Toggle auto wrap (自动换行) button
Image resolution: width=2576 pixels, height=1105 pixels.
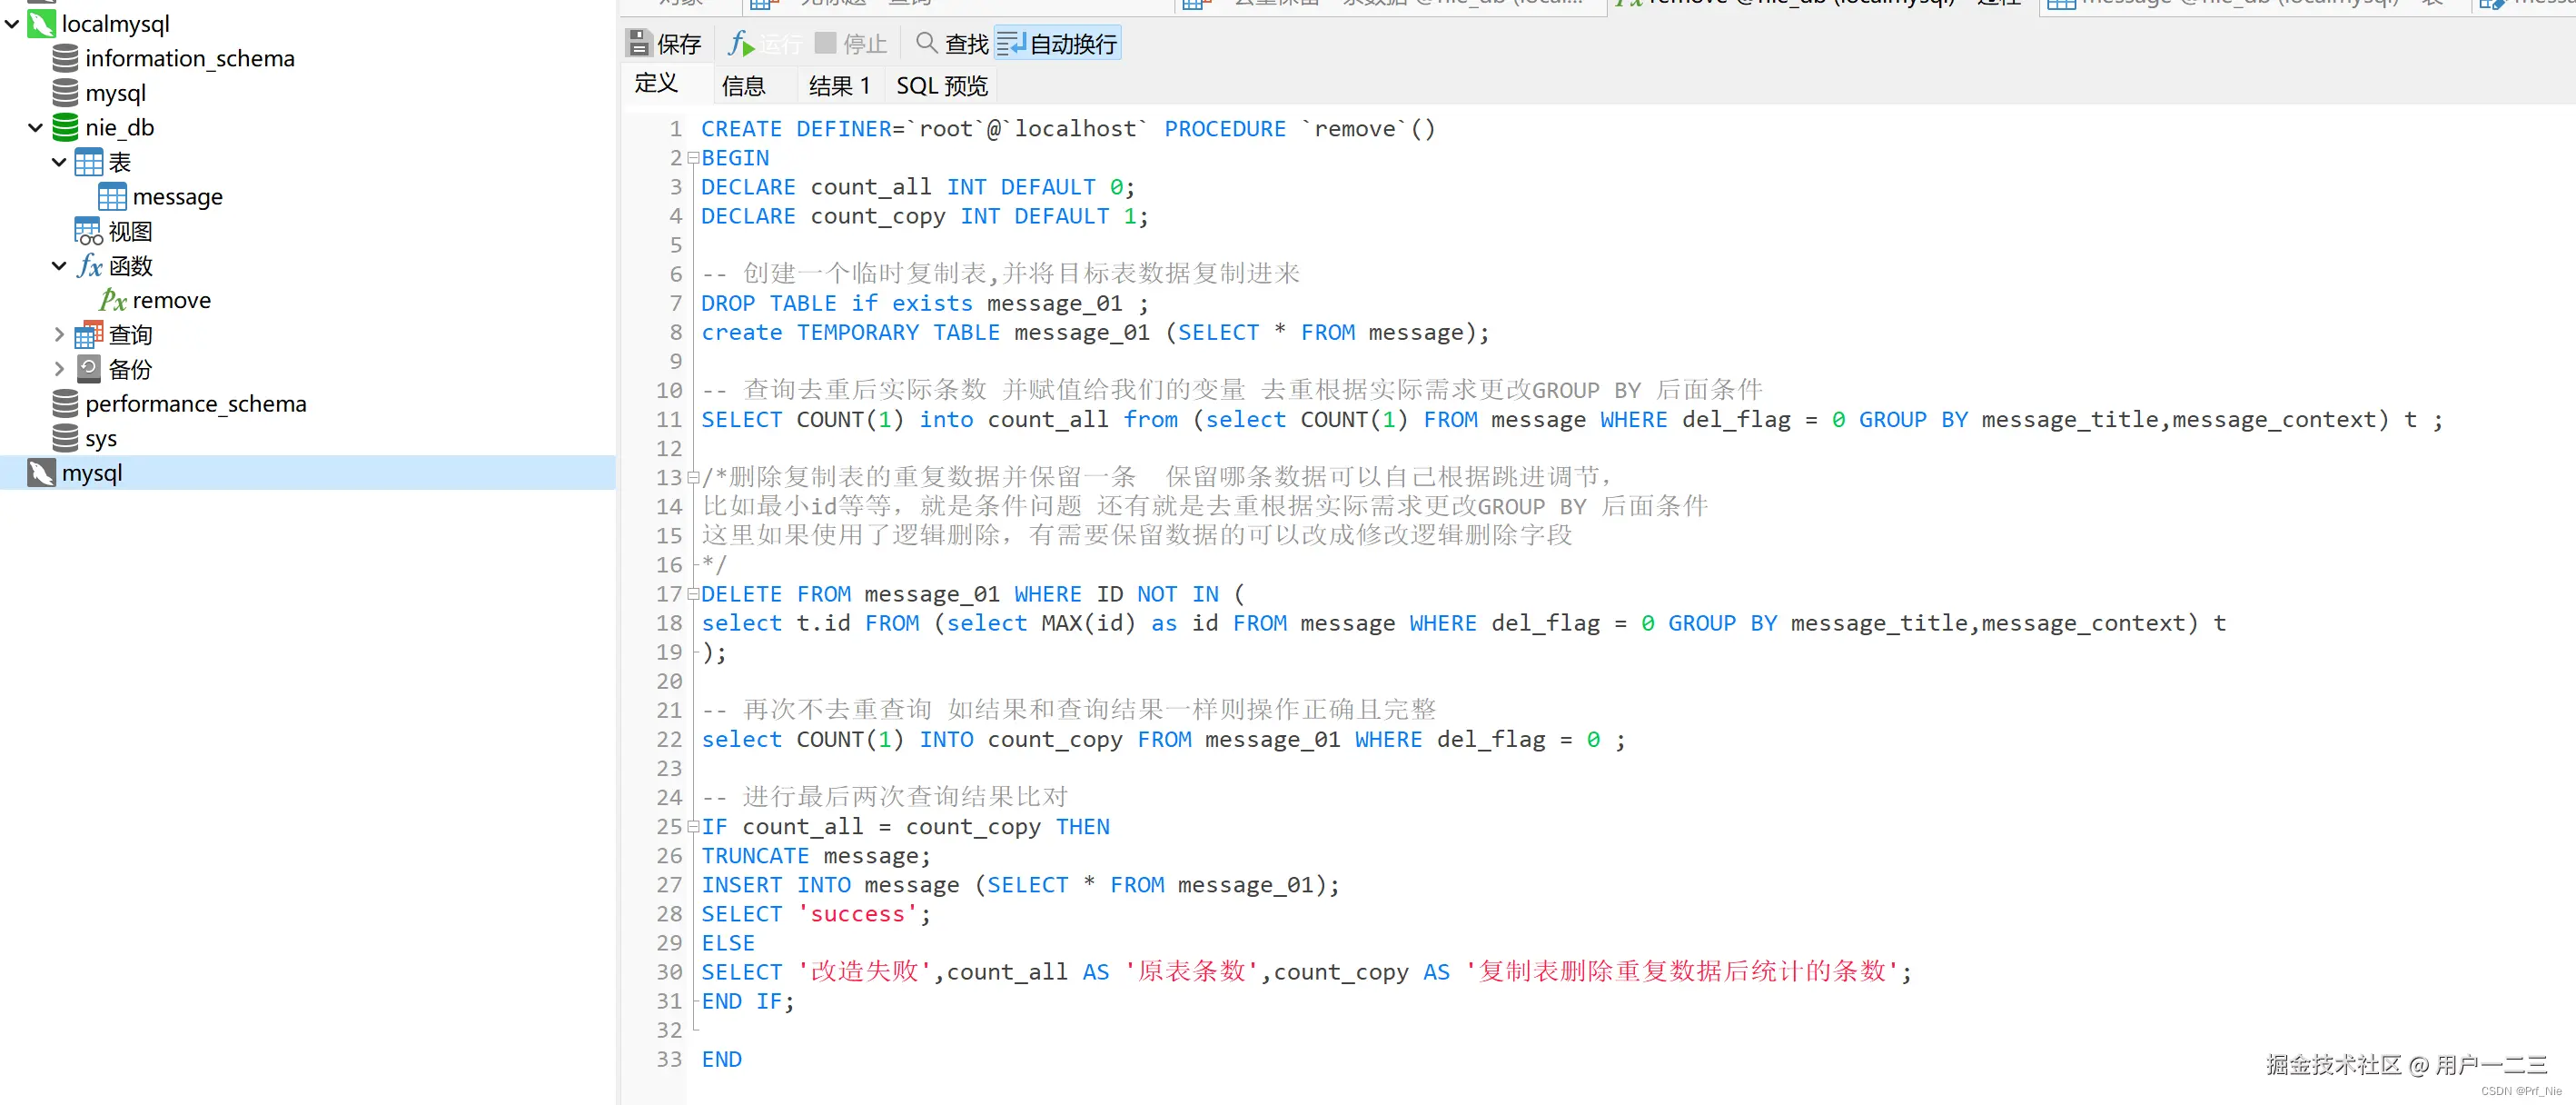pyautogui.click(x=1058, y=43)
